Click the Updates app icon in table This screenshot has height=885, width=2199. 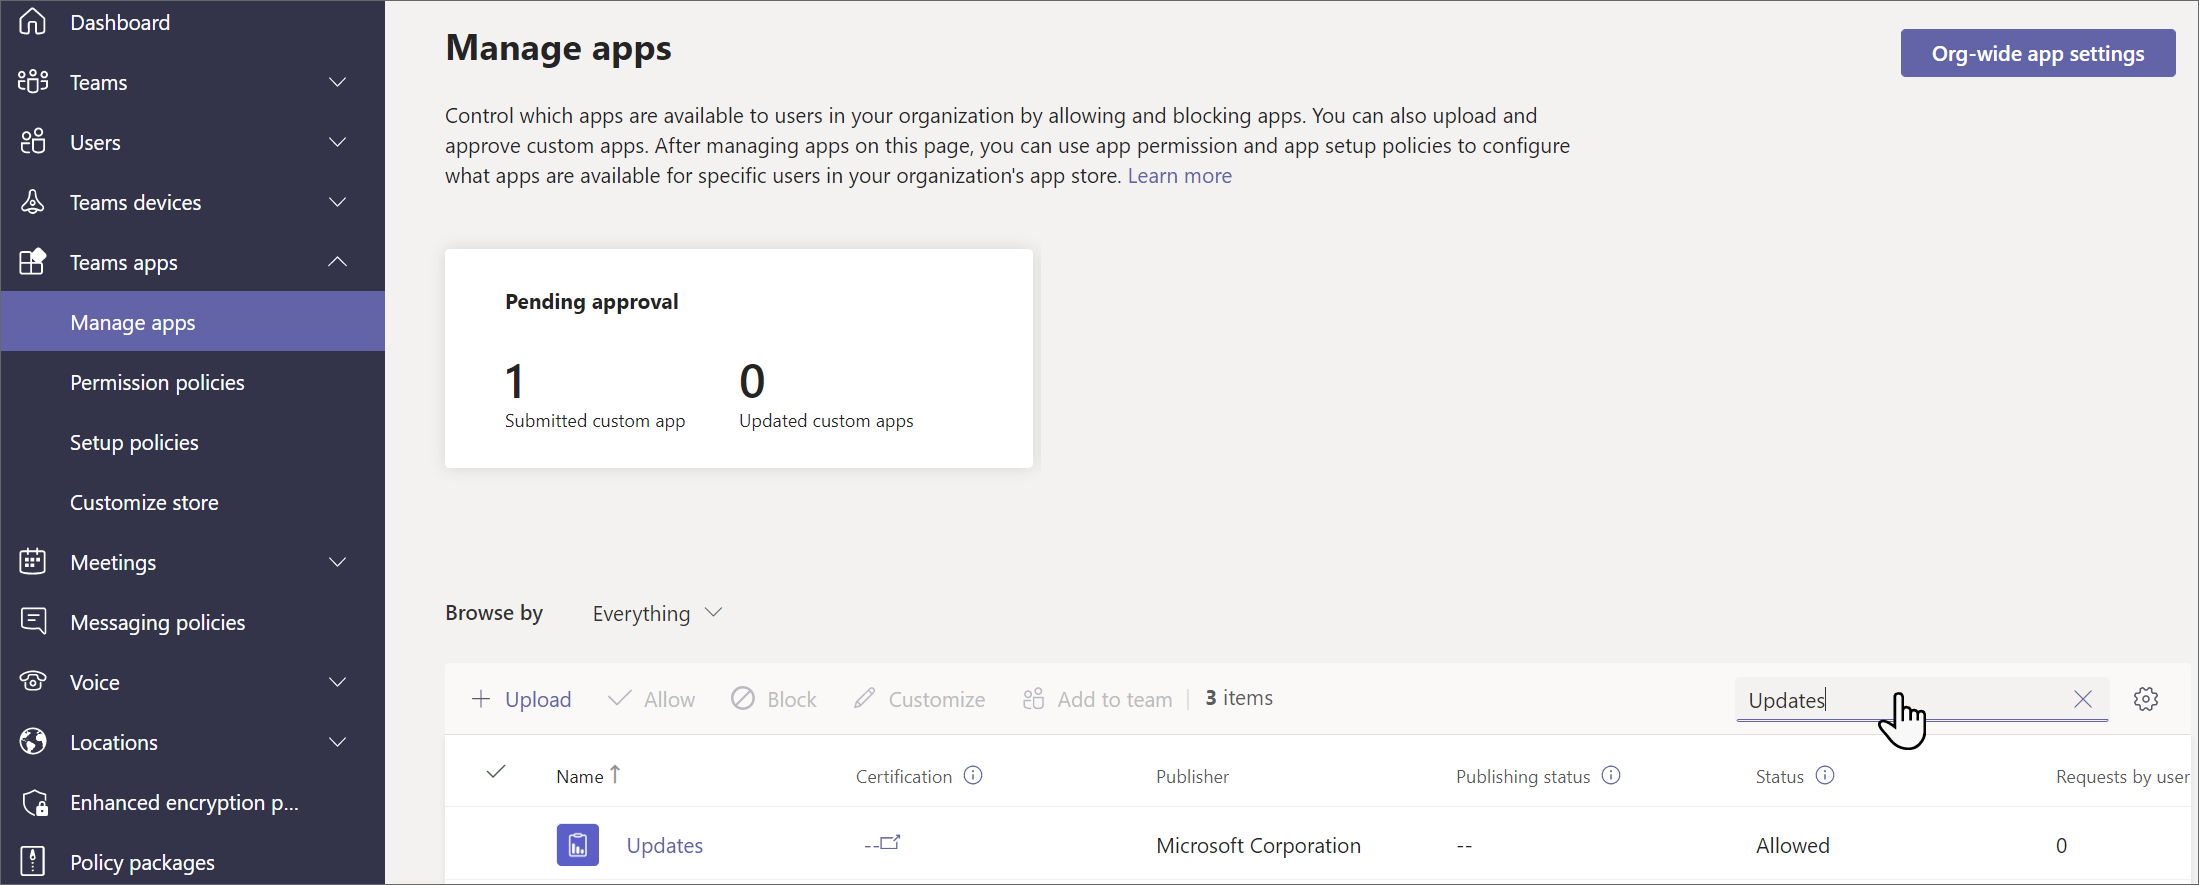tap(578, 845)
